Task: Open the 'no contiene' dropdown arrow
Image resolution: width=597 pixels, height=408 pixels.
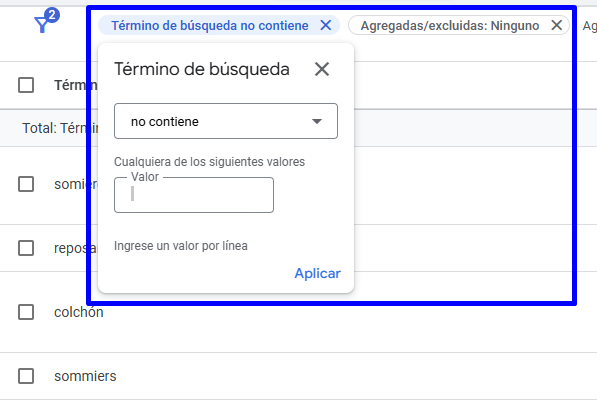Action: (317, 121)
